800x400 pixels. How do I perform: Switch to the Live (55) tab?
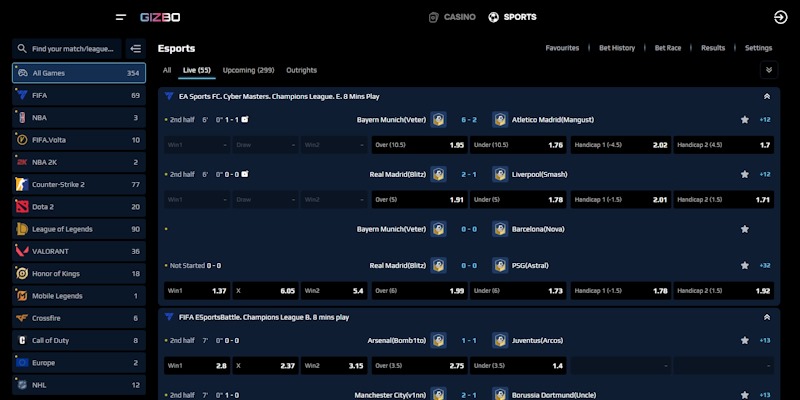point(196,70)
